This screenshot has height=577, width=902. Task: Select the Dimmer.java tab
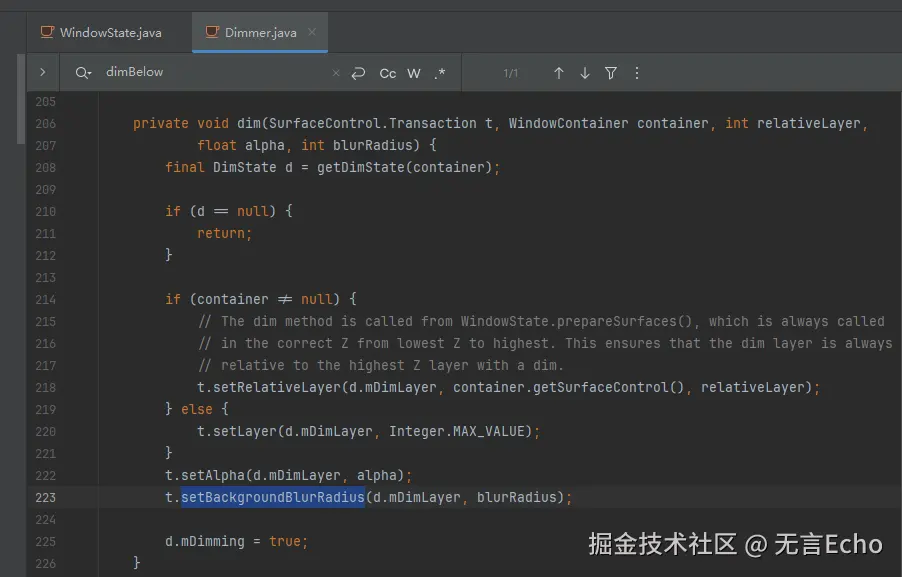click(260, 32)
